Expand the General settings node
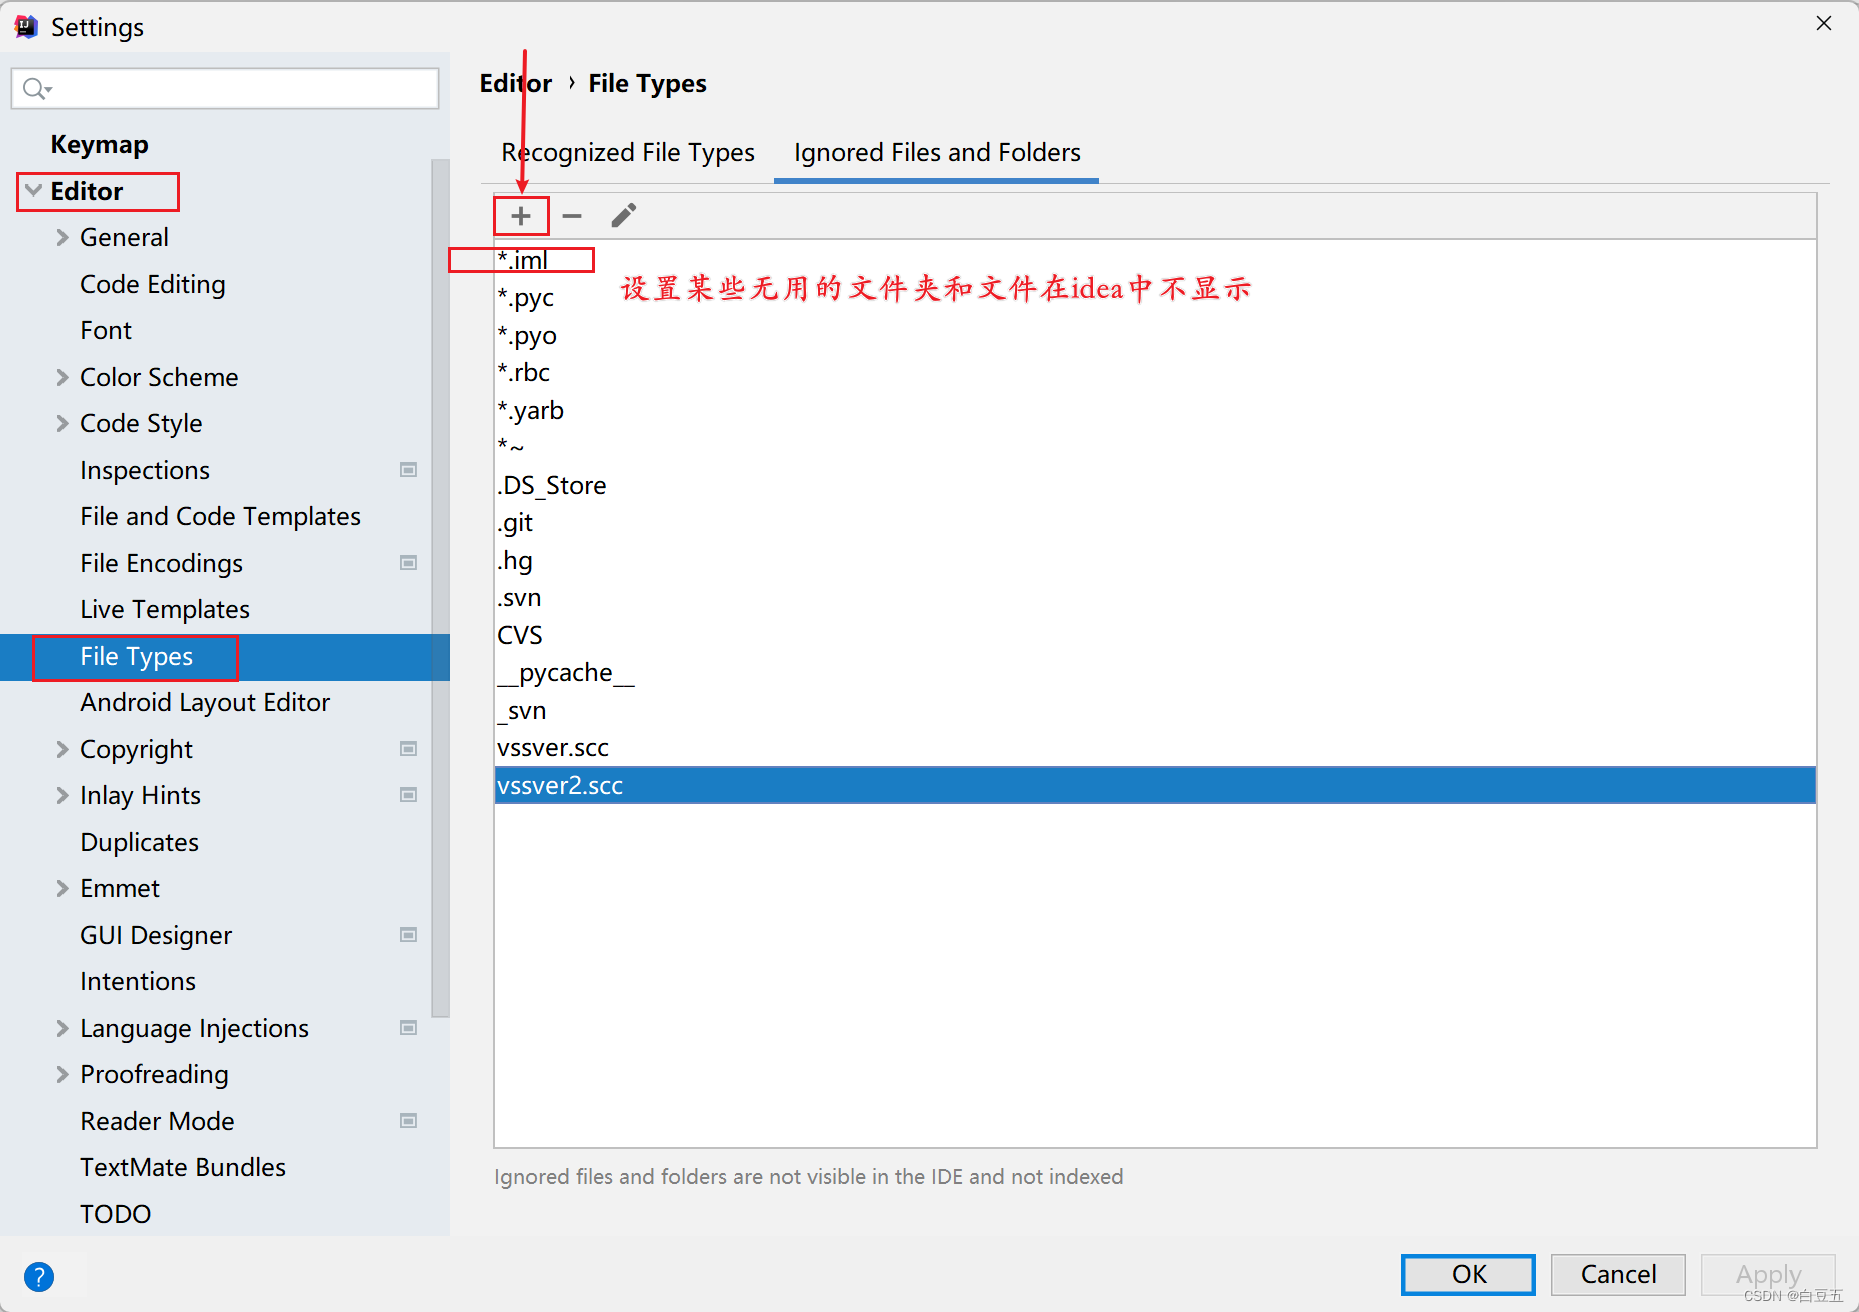Screen dimensions: 1859x1312 coord(62,237)
